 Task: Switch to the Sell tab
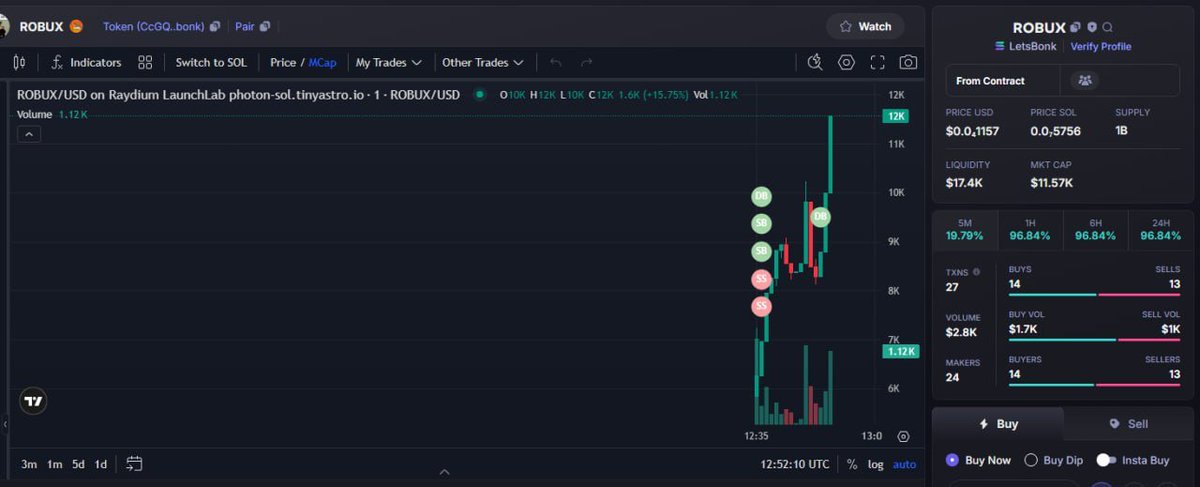click(x=1128, y=424)
